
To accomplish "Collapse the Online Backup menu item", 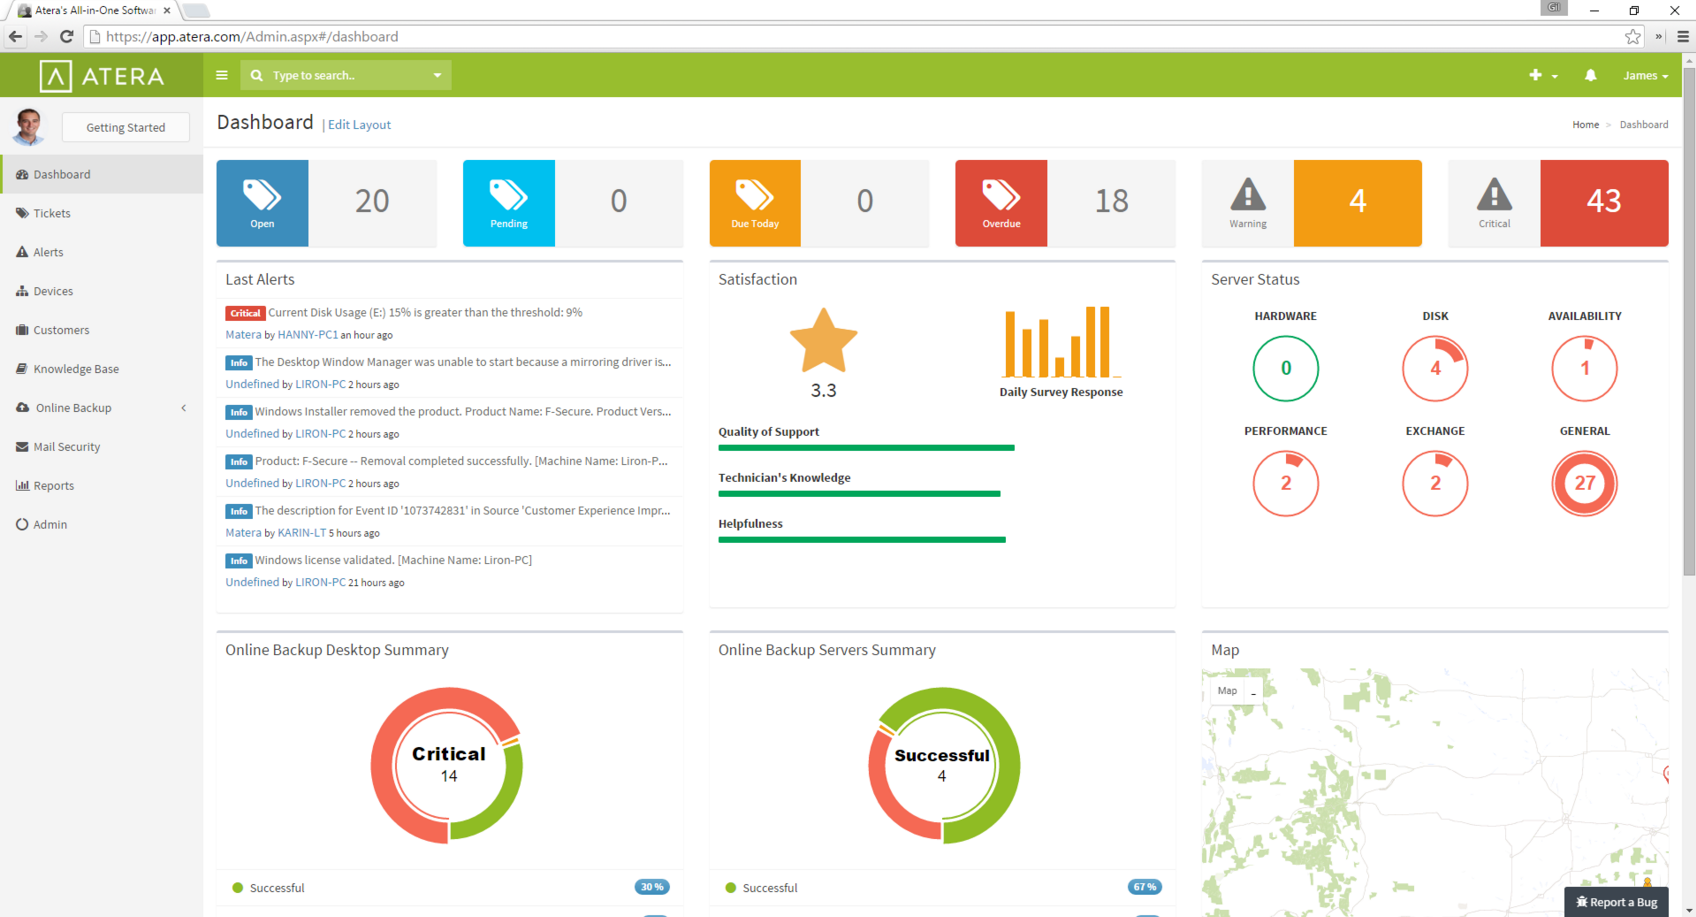I will (183, 408).
